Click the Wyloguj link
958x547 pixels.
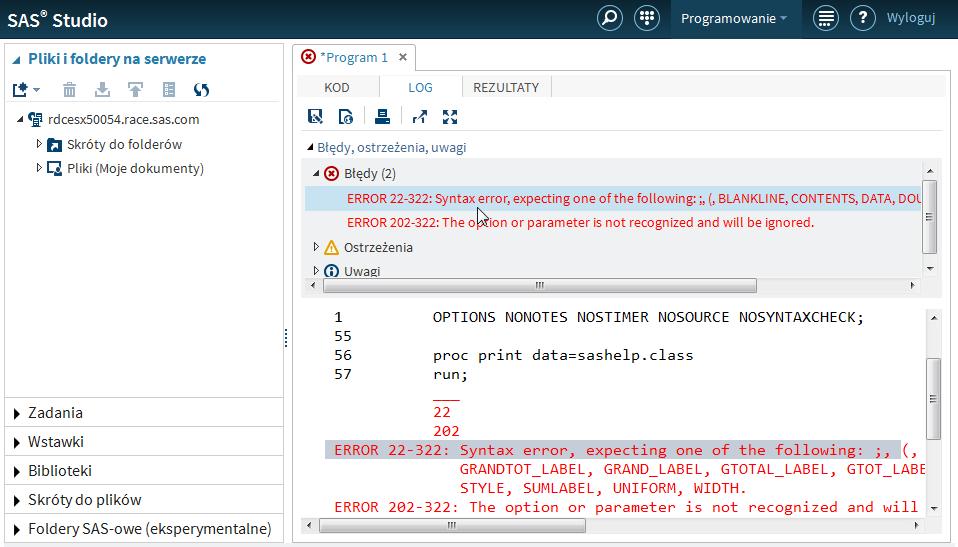[911, 18]
